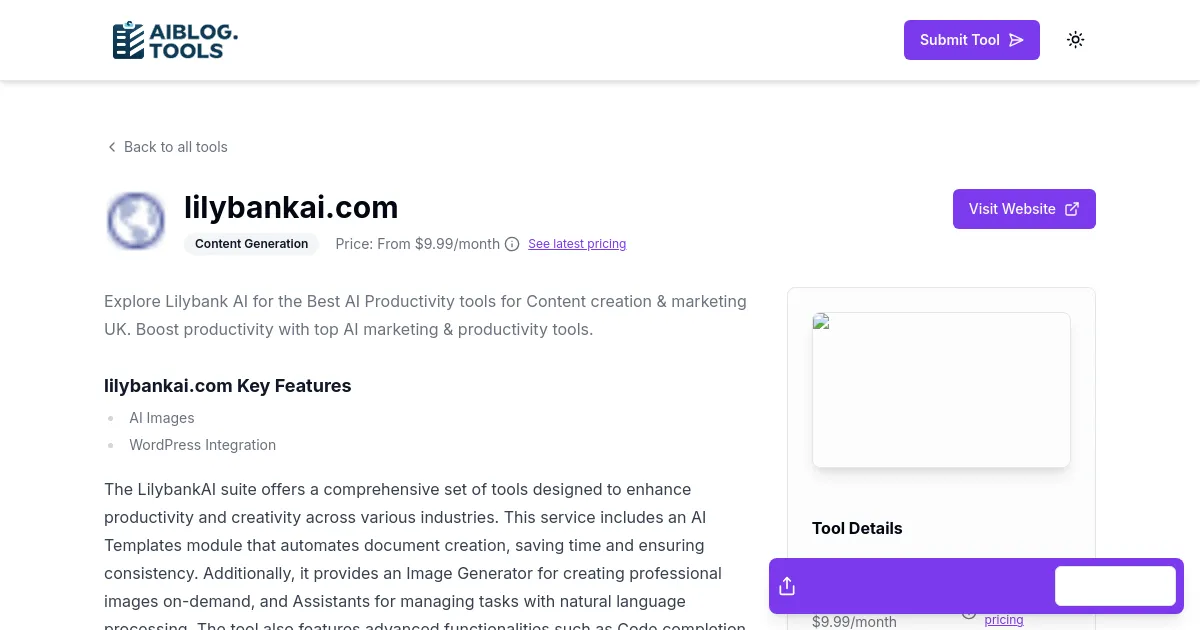Click the lilybankai.com globe logo
The height and width of the screenshot is (630, 1200).
136,221
